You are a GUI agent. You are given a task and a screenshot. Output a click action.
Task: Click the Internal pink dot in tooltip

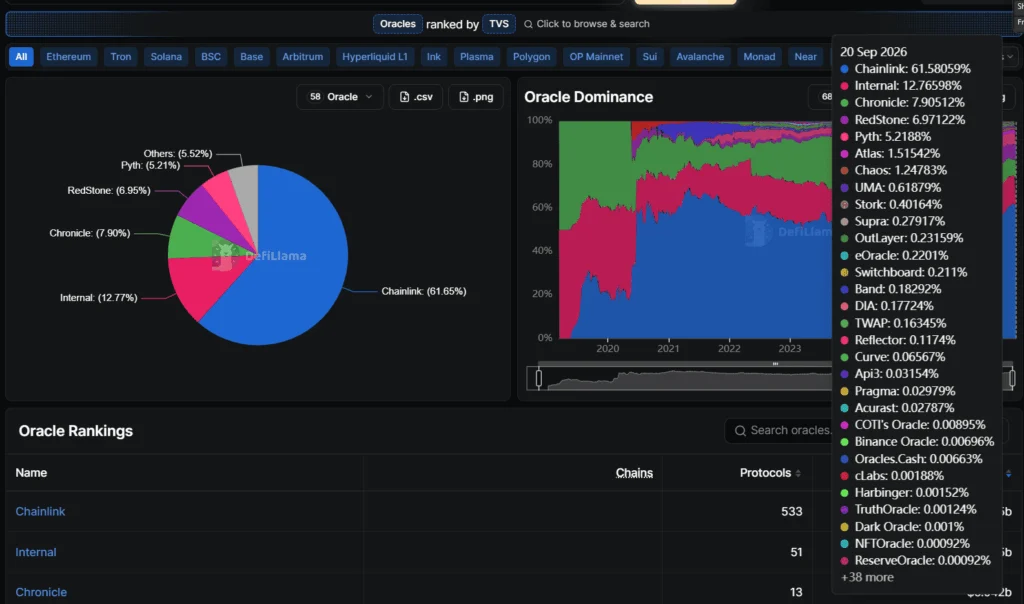(x=844, y=86)
